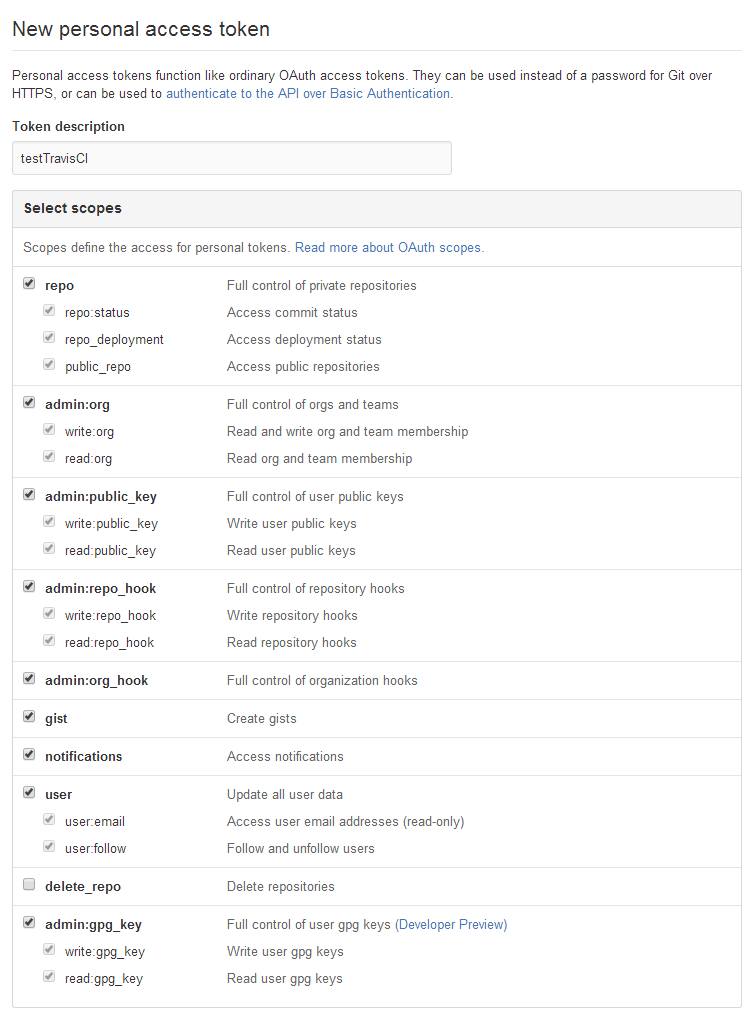The image size is (753, 1022).
Task: Enable the delete_repo scope checkbox
Action: [29, 886]
